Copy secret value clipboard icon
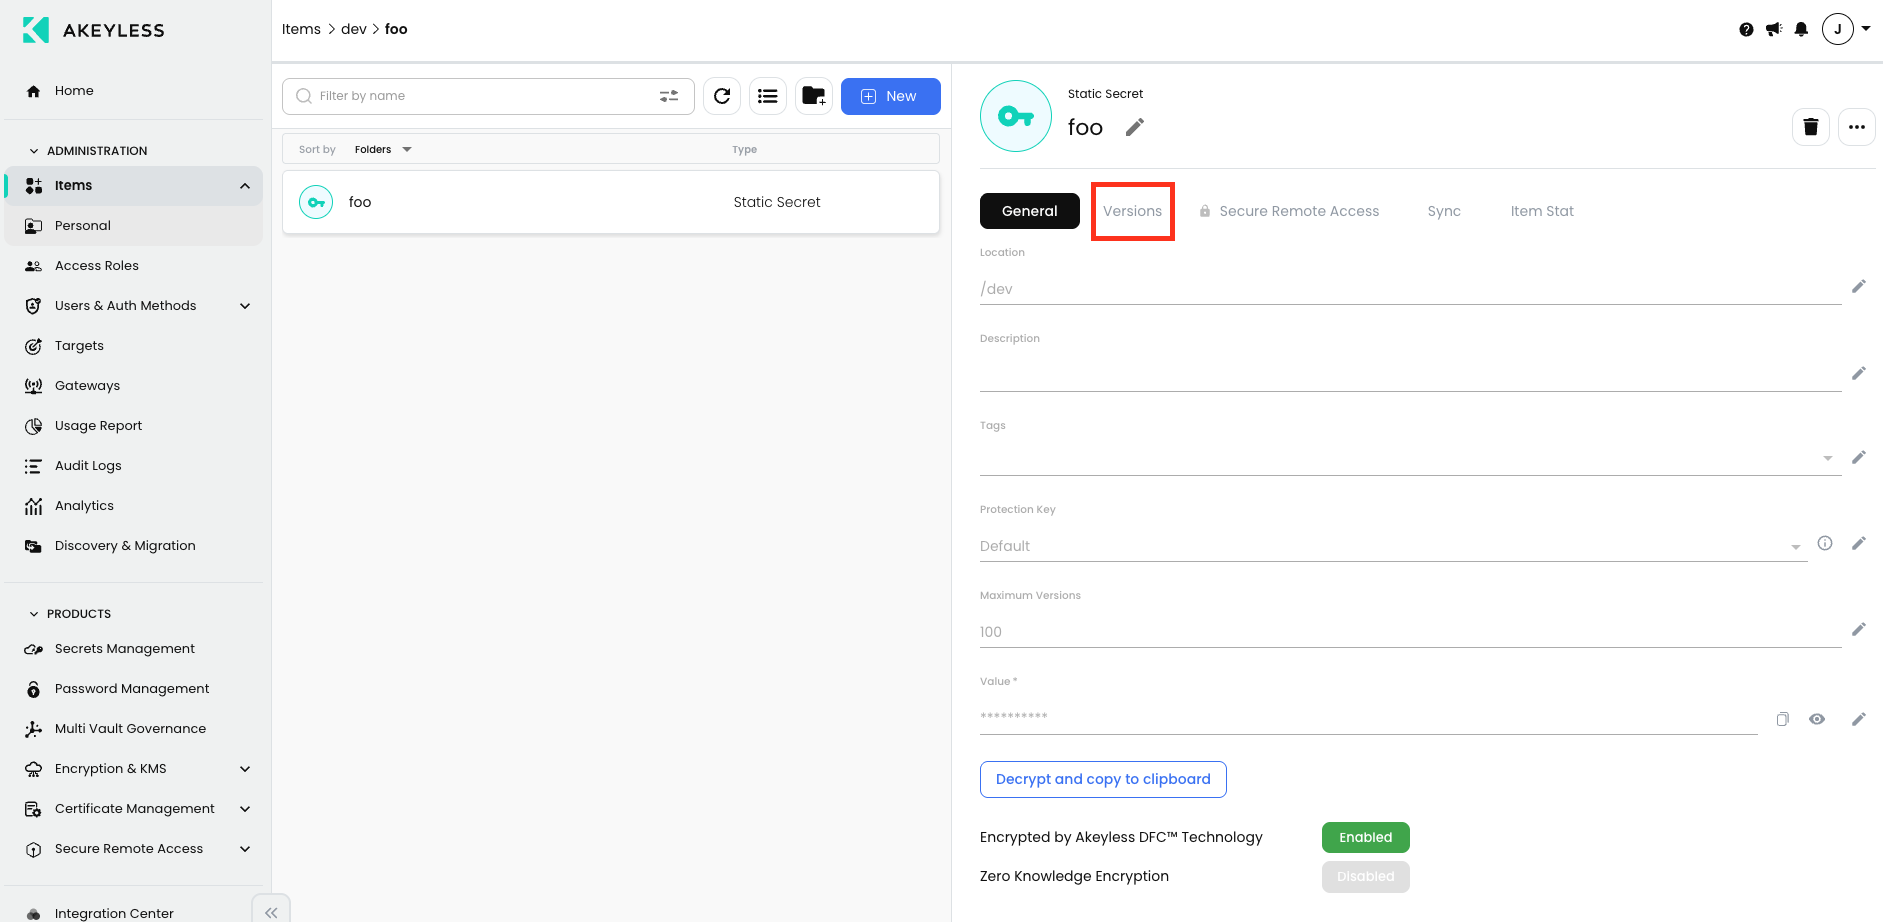This screenshot has height=922, width=1883. coord(1782,719)
